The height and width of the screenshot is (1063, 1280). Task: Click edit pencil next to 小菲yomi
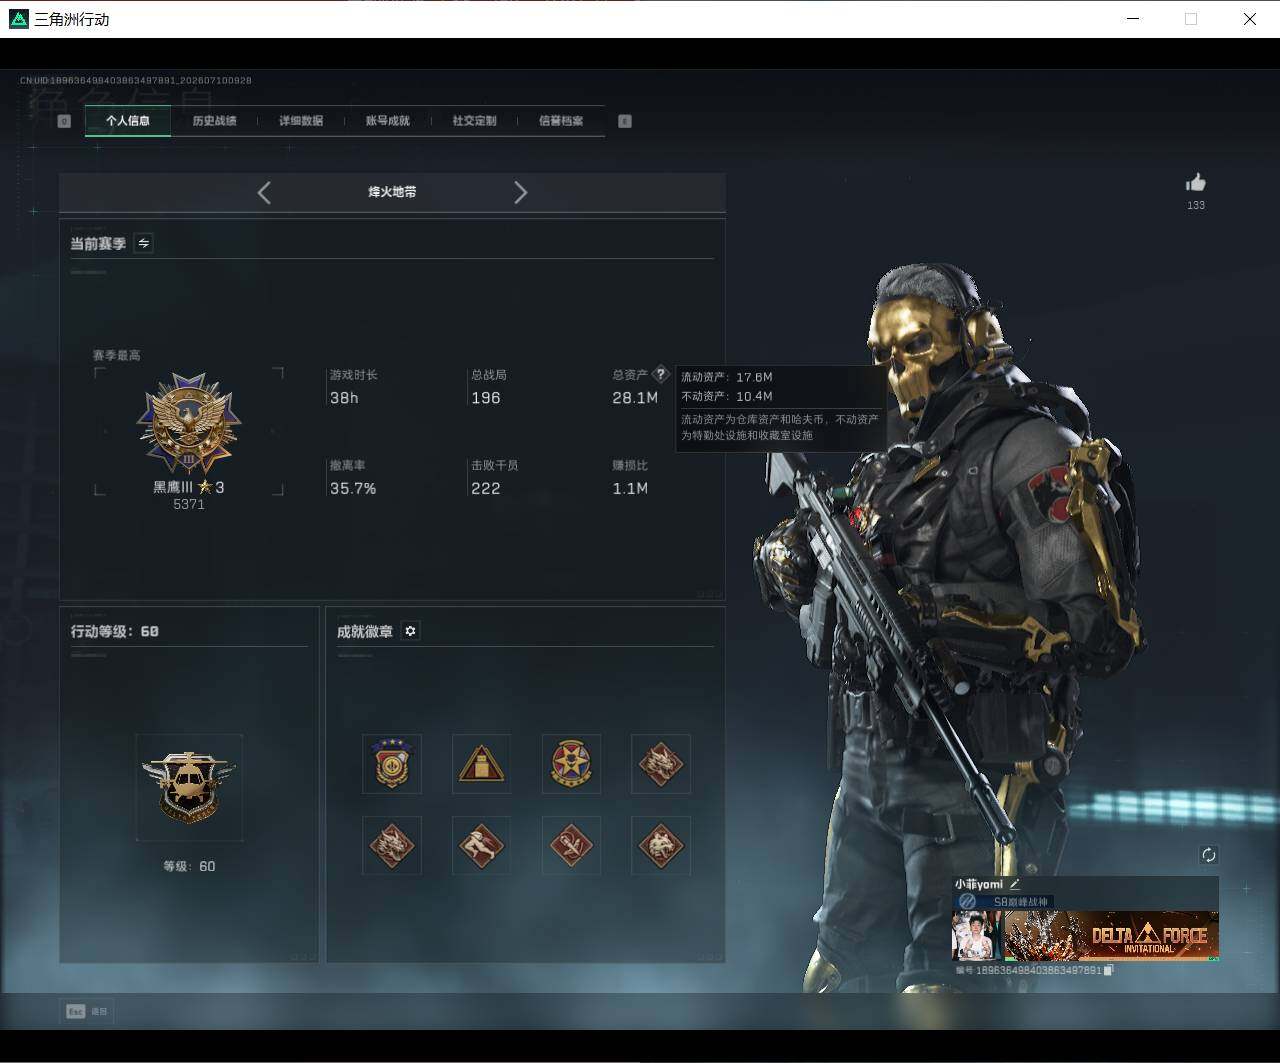point(1015,884)
